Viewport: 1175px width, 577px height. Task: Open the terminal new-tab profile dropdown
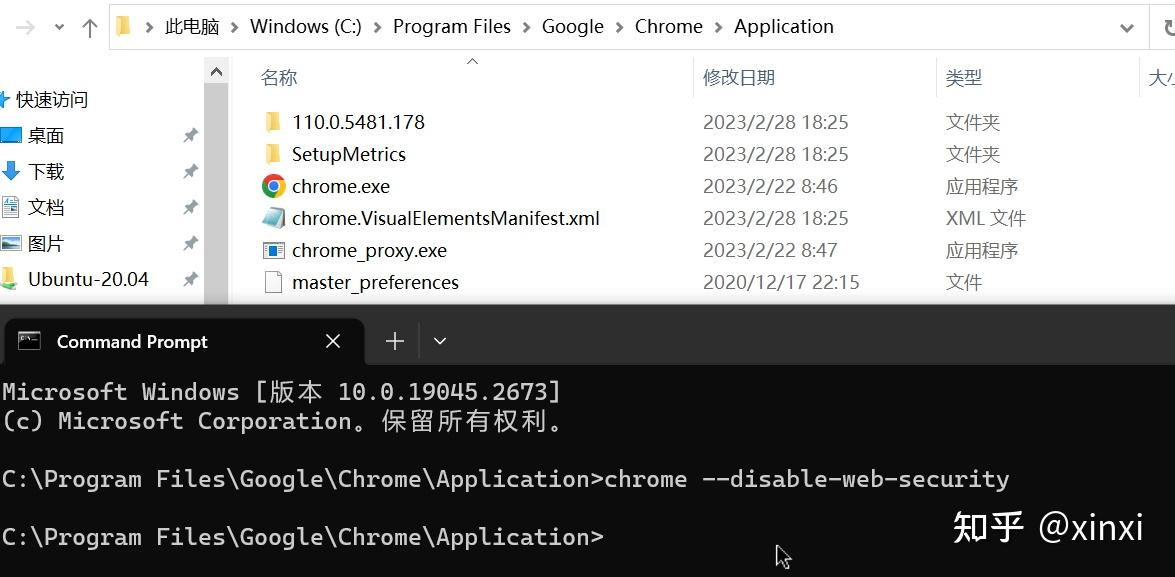coord(440,342)
